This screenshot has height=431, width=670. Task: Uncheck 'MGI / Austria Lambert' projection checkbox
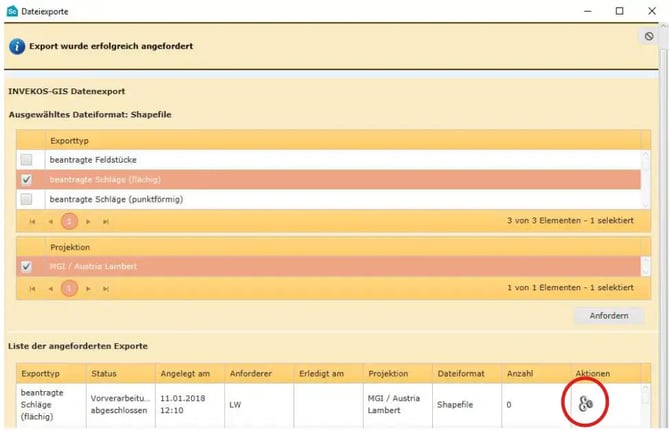pyautogui.click(x=26, y=267)
